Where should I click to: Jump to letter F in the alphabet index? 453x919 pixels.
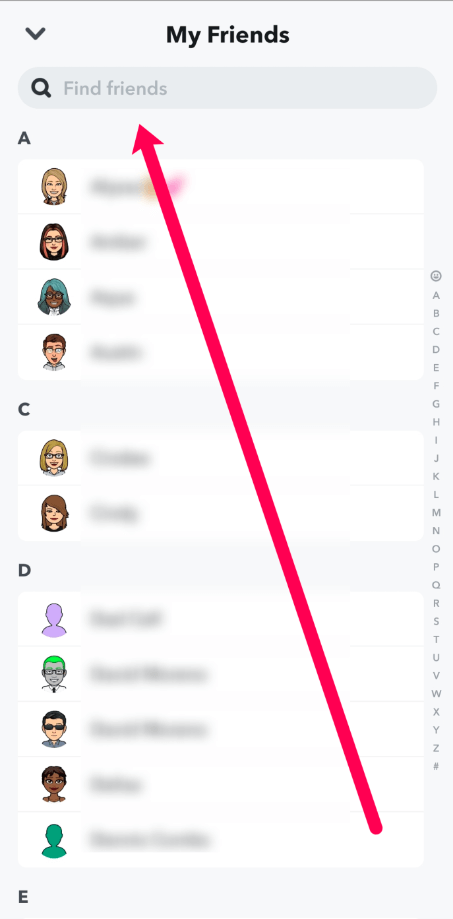pos(436,386)
